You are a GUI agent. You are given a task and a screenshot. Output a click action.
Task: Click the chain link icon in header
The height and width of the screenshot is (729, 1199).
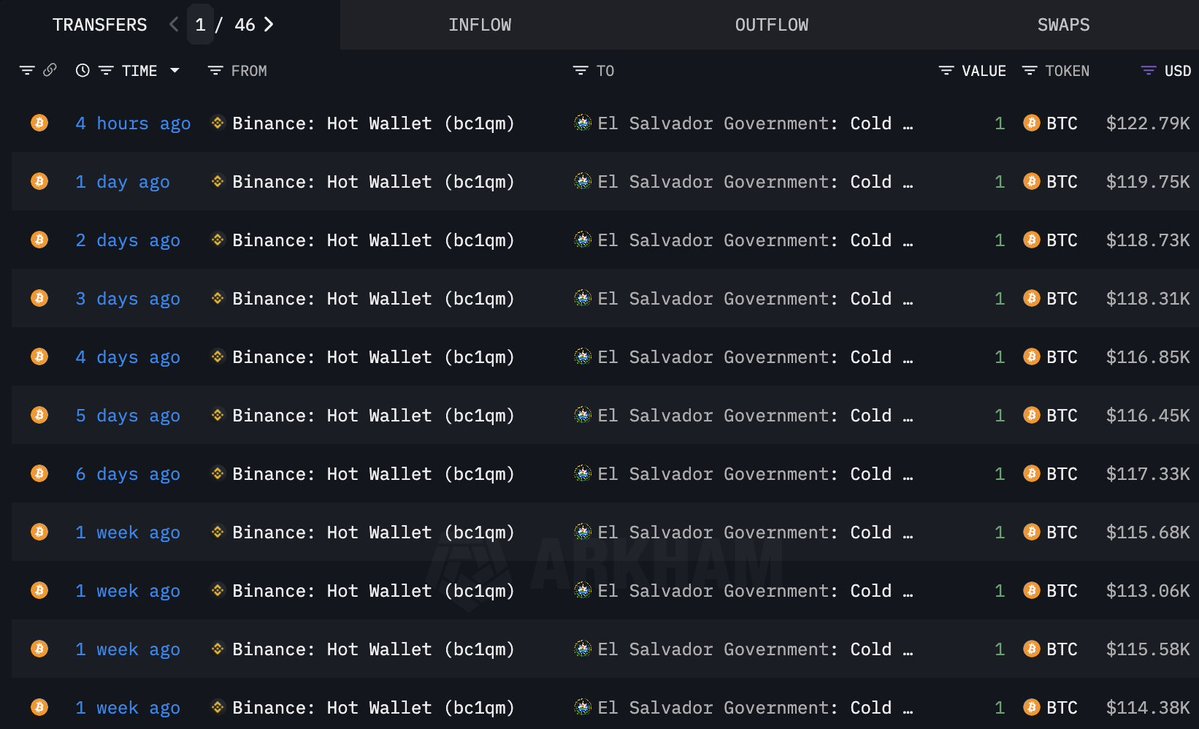[50, 70]
